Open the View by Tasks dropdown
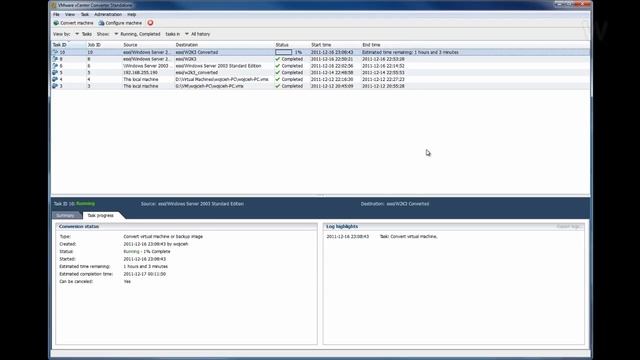The width and height of the screenshot is (640, 360). click(84, 34)
